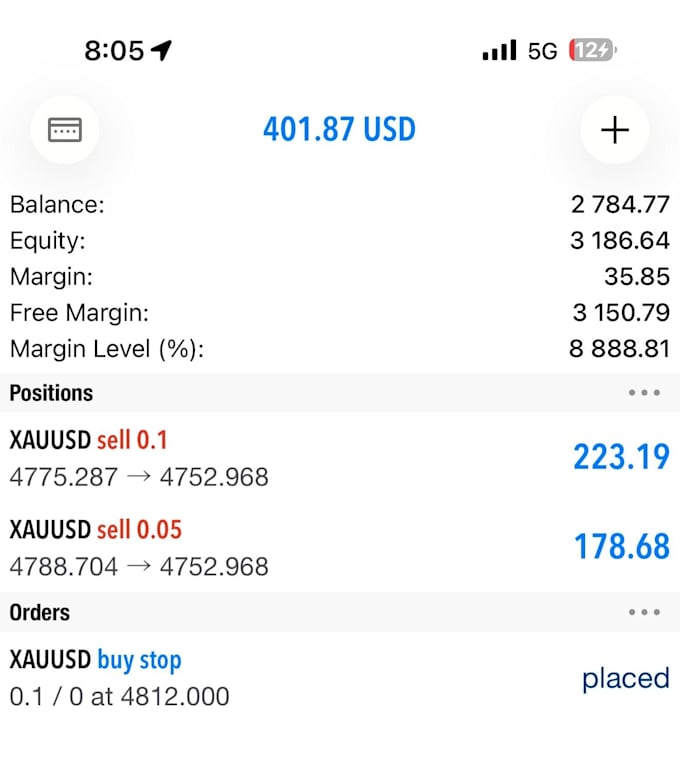The image size is (680, 780).
Task: Open the Positions three-dot menu
Action: (644, 392)
